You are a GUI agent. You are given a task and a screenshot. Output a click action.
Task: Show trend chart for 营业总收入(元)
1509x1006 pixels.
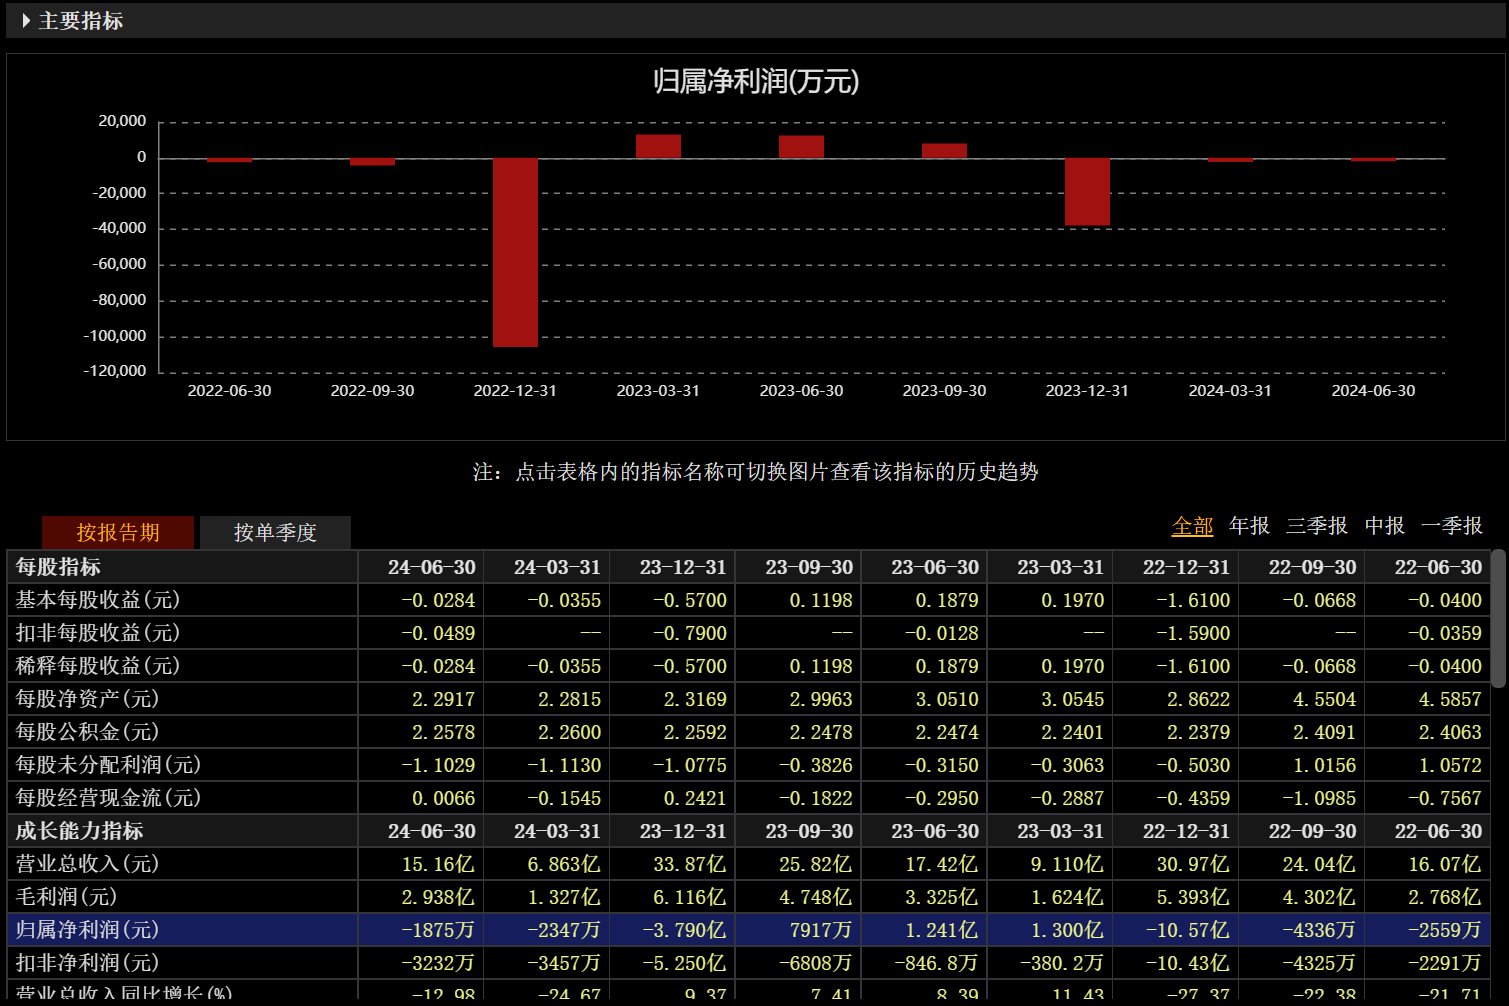87,864
